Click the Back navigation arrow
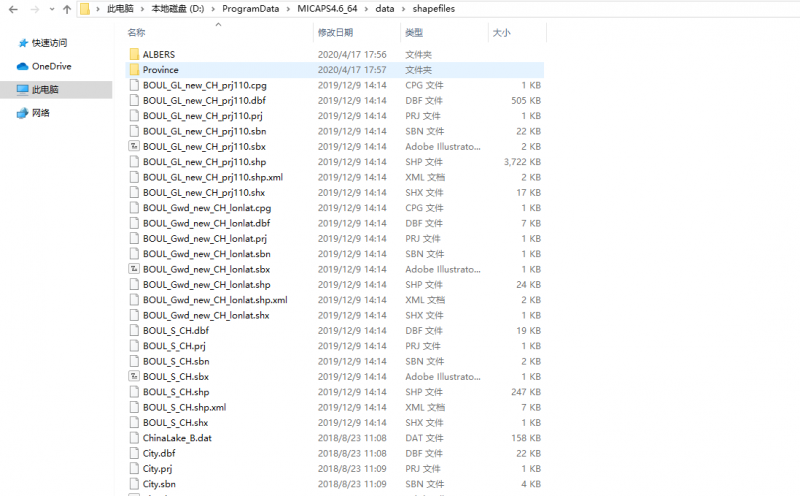 [11, 10]
